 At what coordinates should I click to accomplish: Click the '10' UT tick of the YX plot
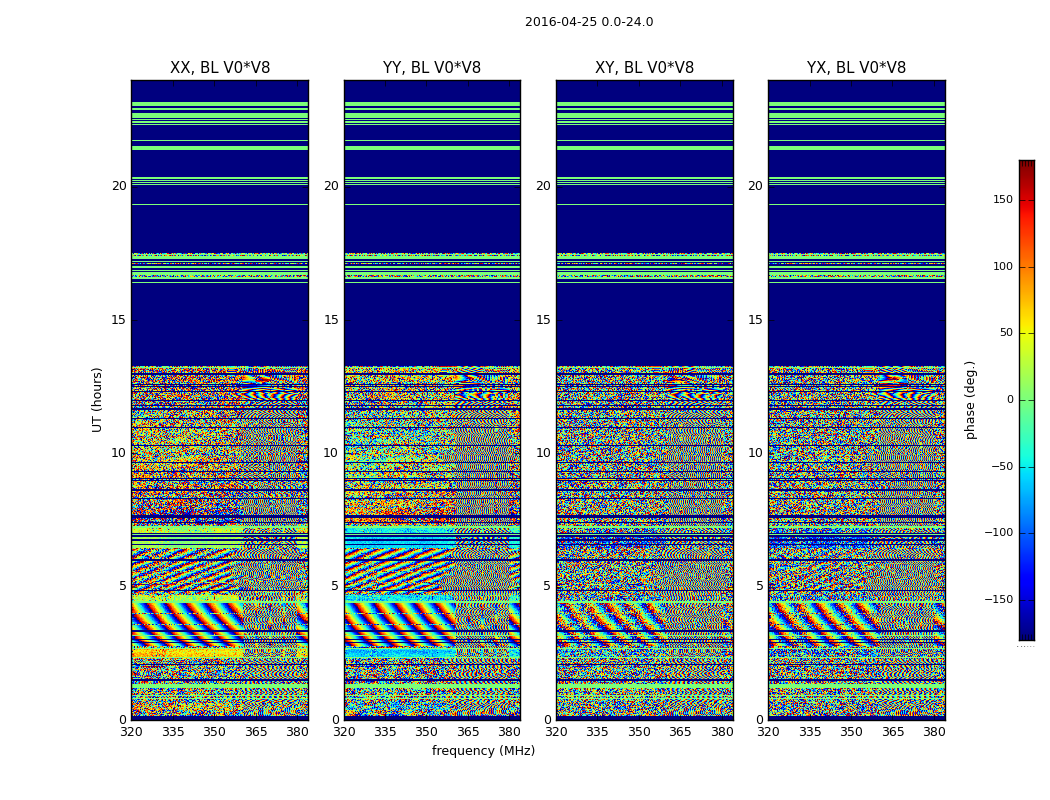click(756, 453)
